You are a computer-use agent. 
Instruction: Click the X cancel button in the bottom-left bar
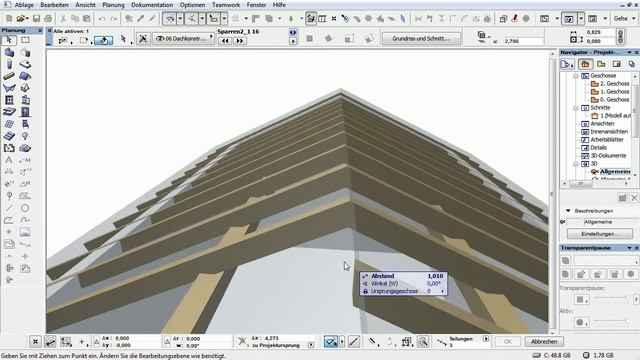tap(36, 342)
